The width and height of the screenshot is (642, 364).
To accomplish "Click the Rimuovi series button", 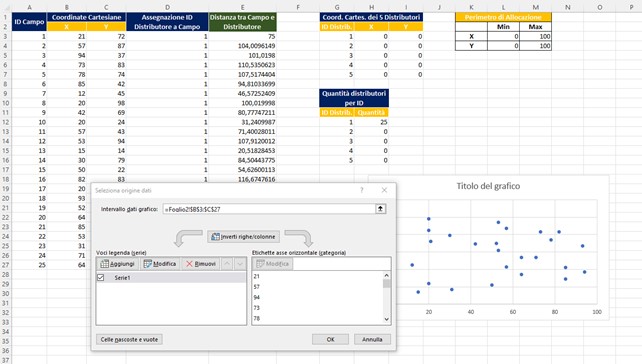I will (201, 264).
